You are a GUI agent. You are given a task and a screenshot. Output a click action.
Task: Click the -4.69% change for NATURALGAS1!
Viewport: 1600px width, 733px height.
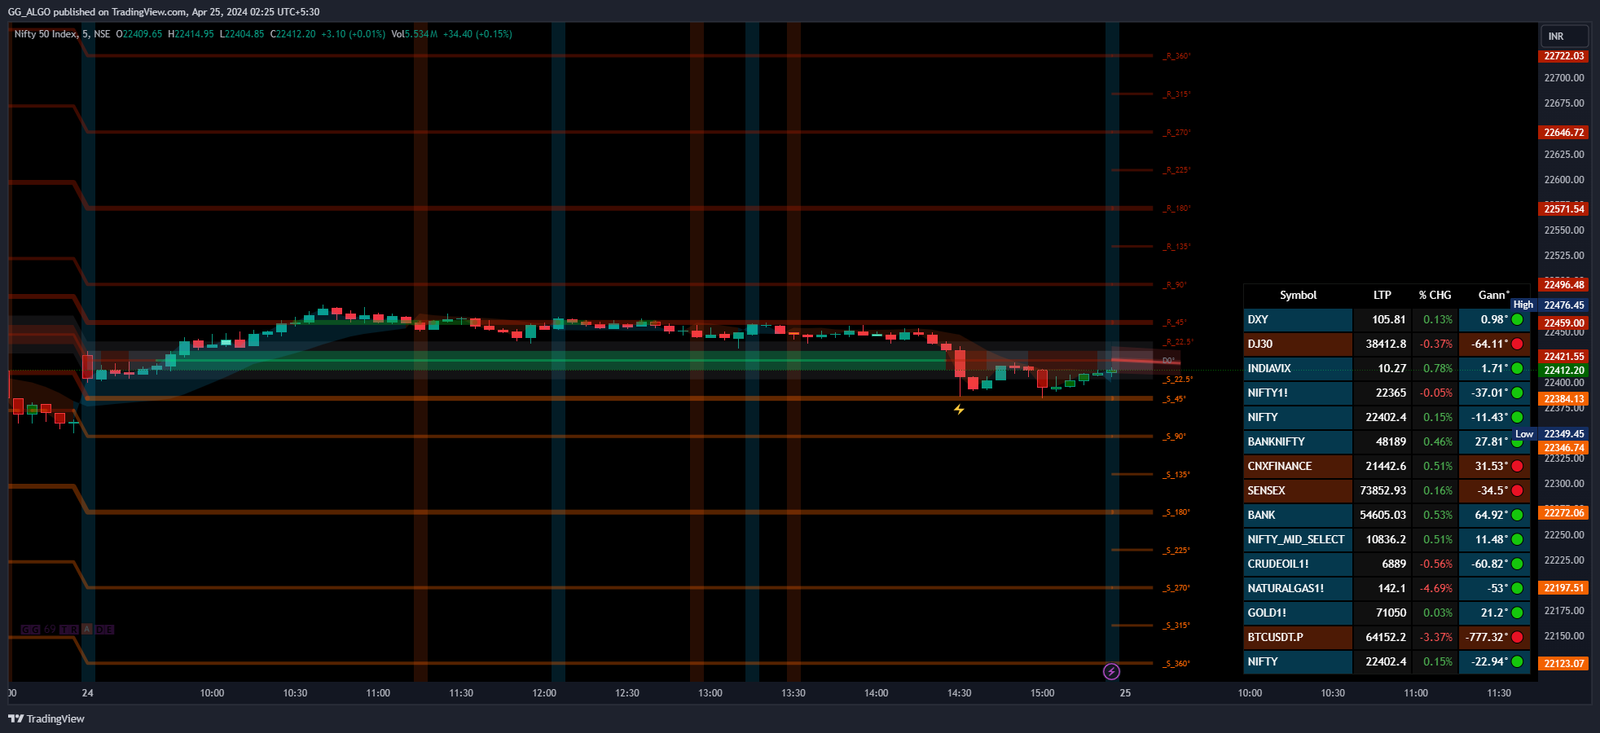pyautogui.click(x=1436, y=588)
